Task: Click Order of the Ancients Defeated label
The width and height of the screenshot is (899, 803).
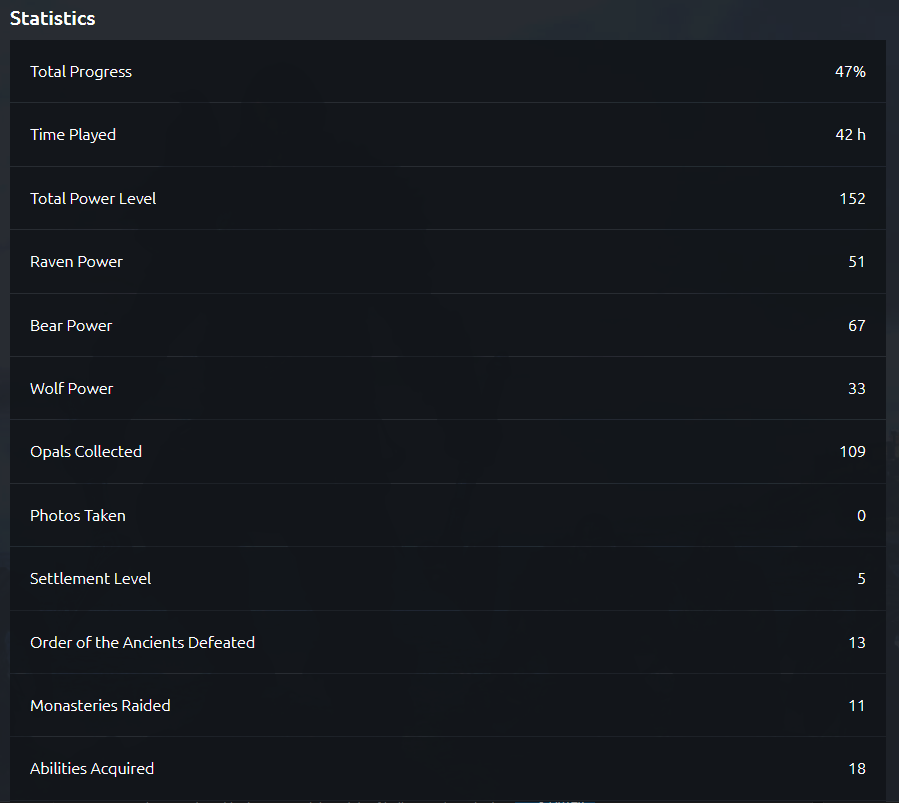Action: click(x=142, y=642)
